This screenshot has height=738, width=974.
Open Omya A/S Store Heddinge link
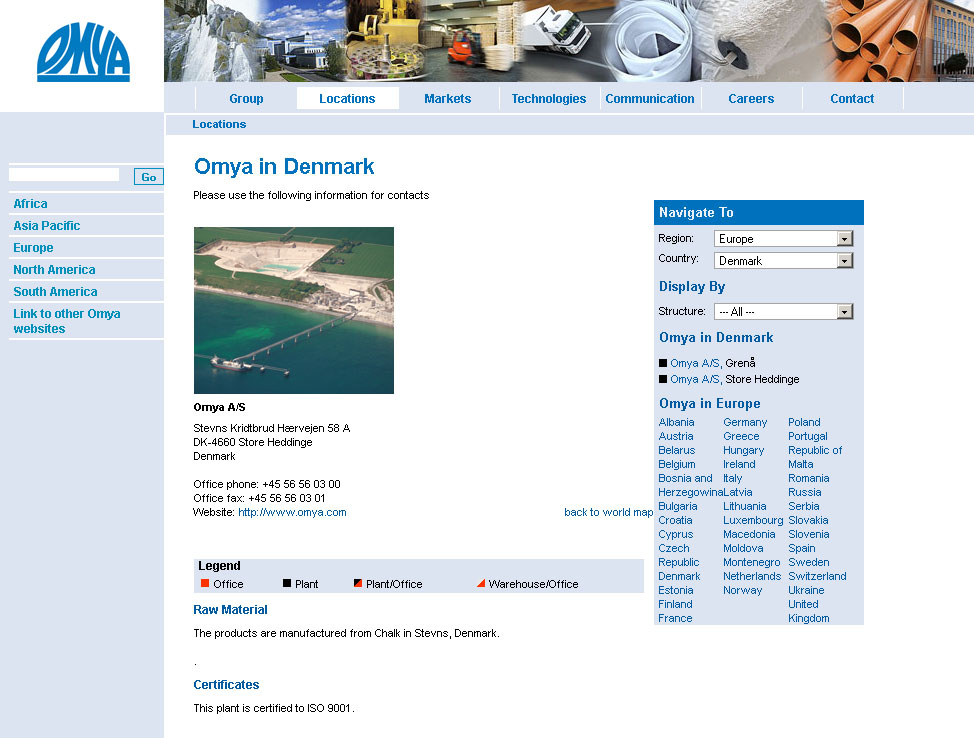tap(696, 379)
